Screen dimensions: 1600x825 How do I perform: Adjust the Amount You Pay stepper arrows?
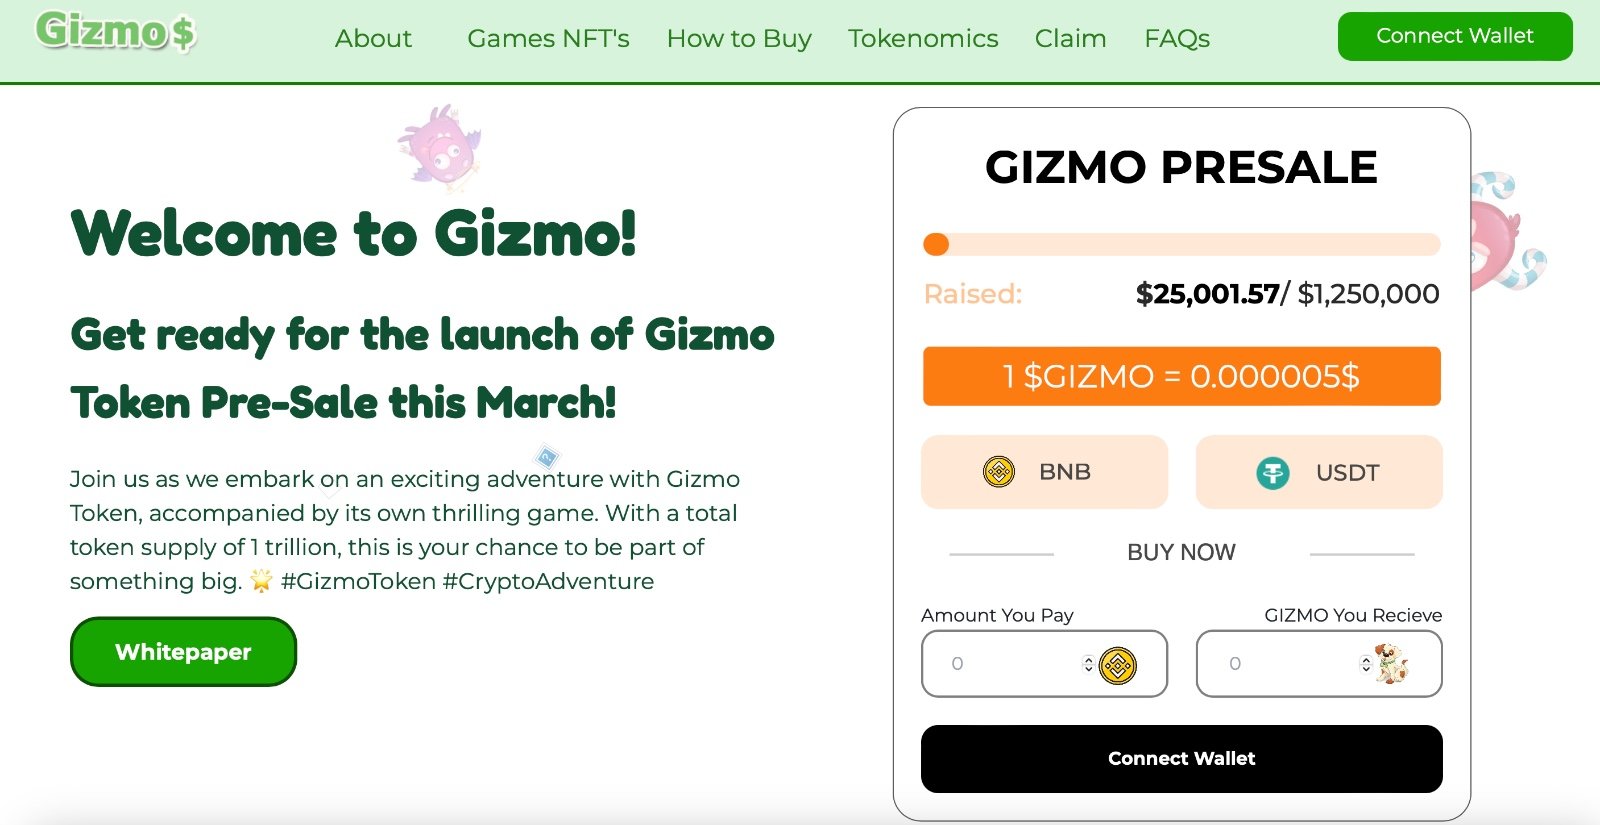click(x=1088, y=664)
